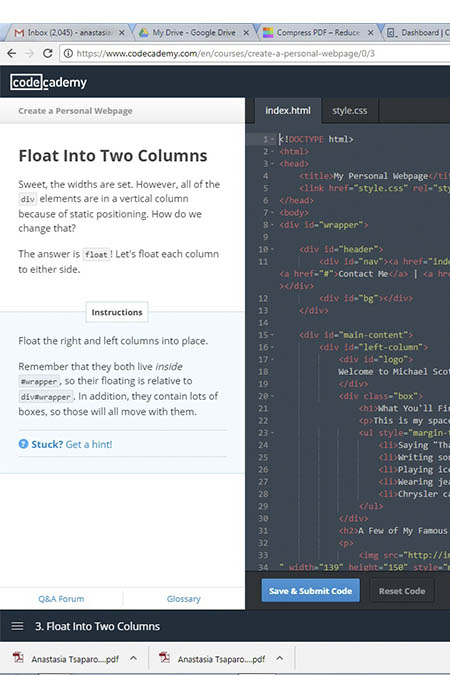Image resolution: width=450 pixels, height=675 pixels.
Task: Switch to the style.css tab
Action: [350, 111]
